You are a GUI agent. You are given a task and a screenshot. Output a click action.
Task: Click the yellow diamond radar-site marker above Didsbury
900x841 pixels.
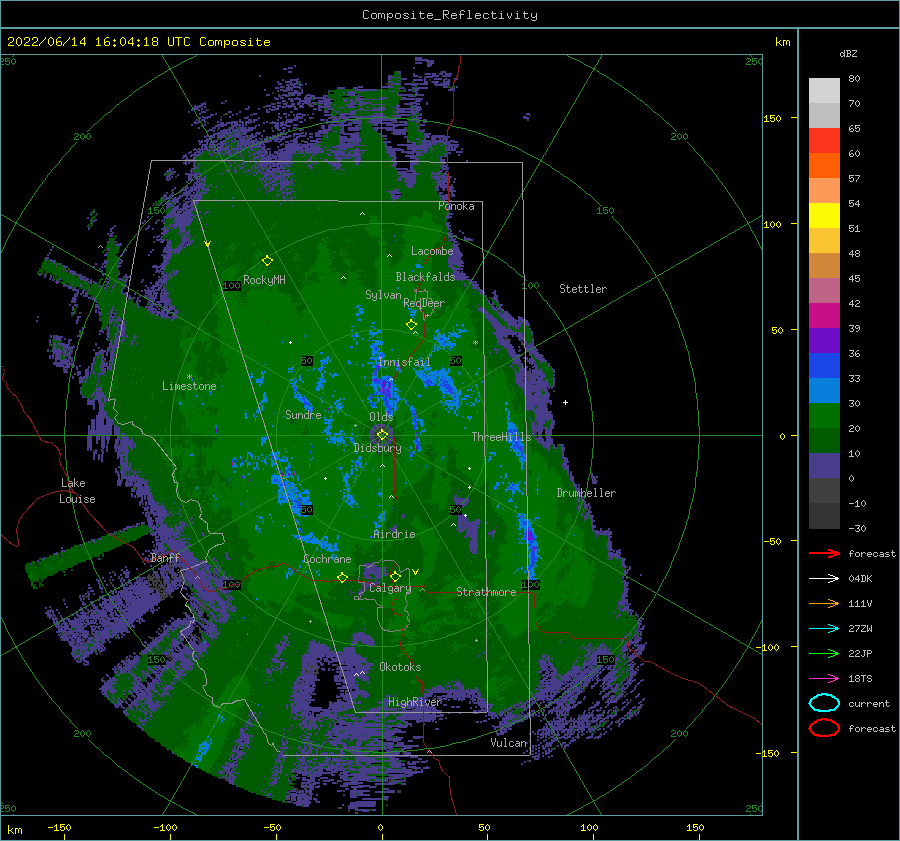(382, 435)
